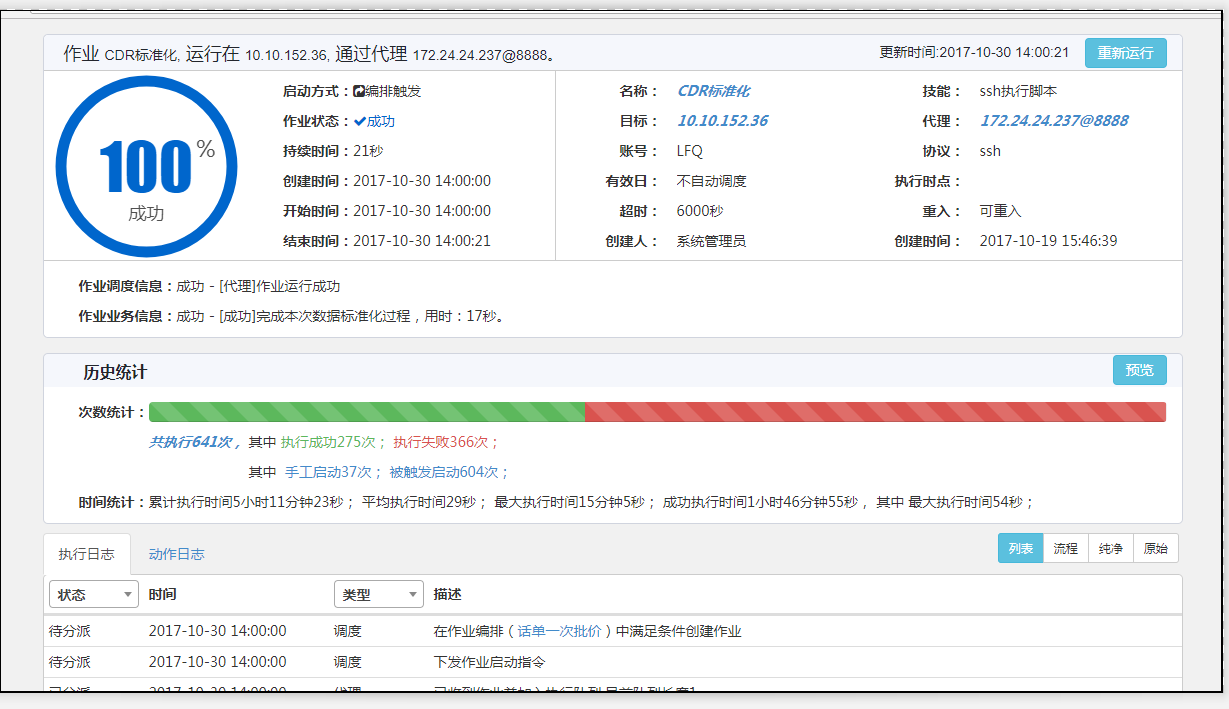1229x709 pixels.
Task: Open the 类型 filter dropdown
Action: click(378, 594)
